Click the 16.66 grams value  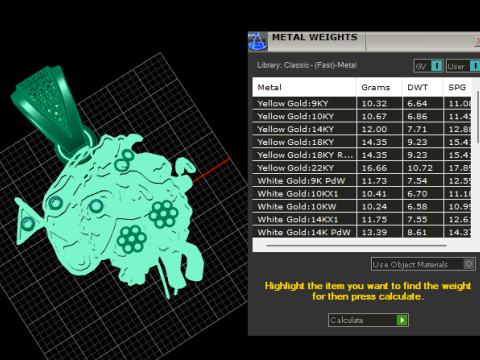coord(374,168)
